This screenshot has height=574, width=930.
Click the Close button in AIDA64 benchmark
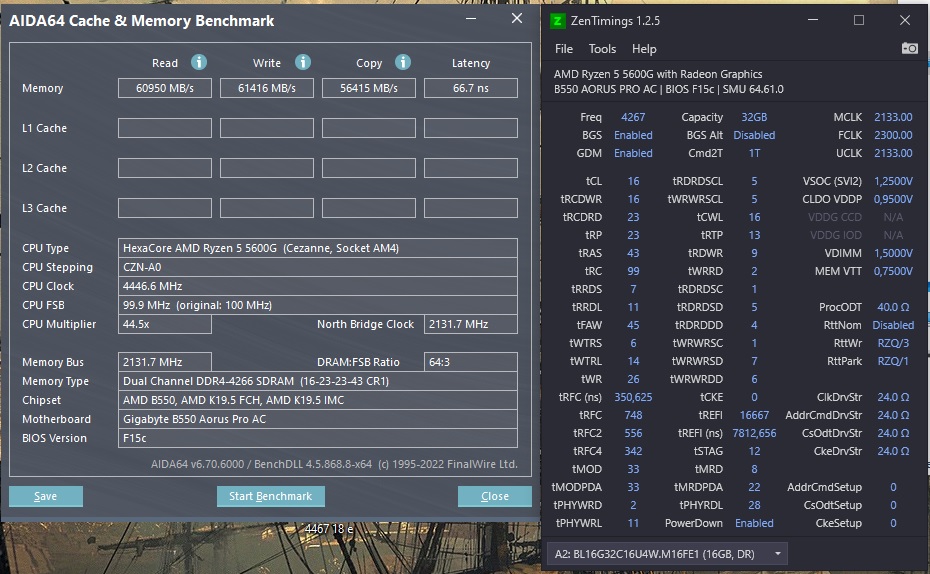point(495,496)
